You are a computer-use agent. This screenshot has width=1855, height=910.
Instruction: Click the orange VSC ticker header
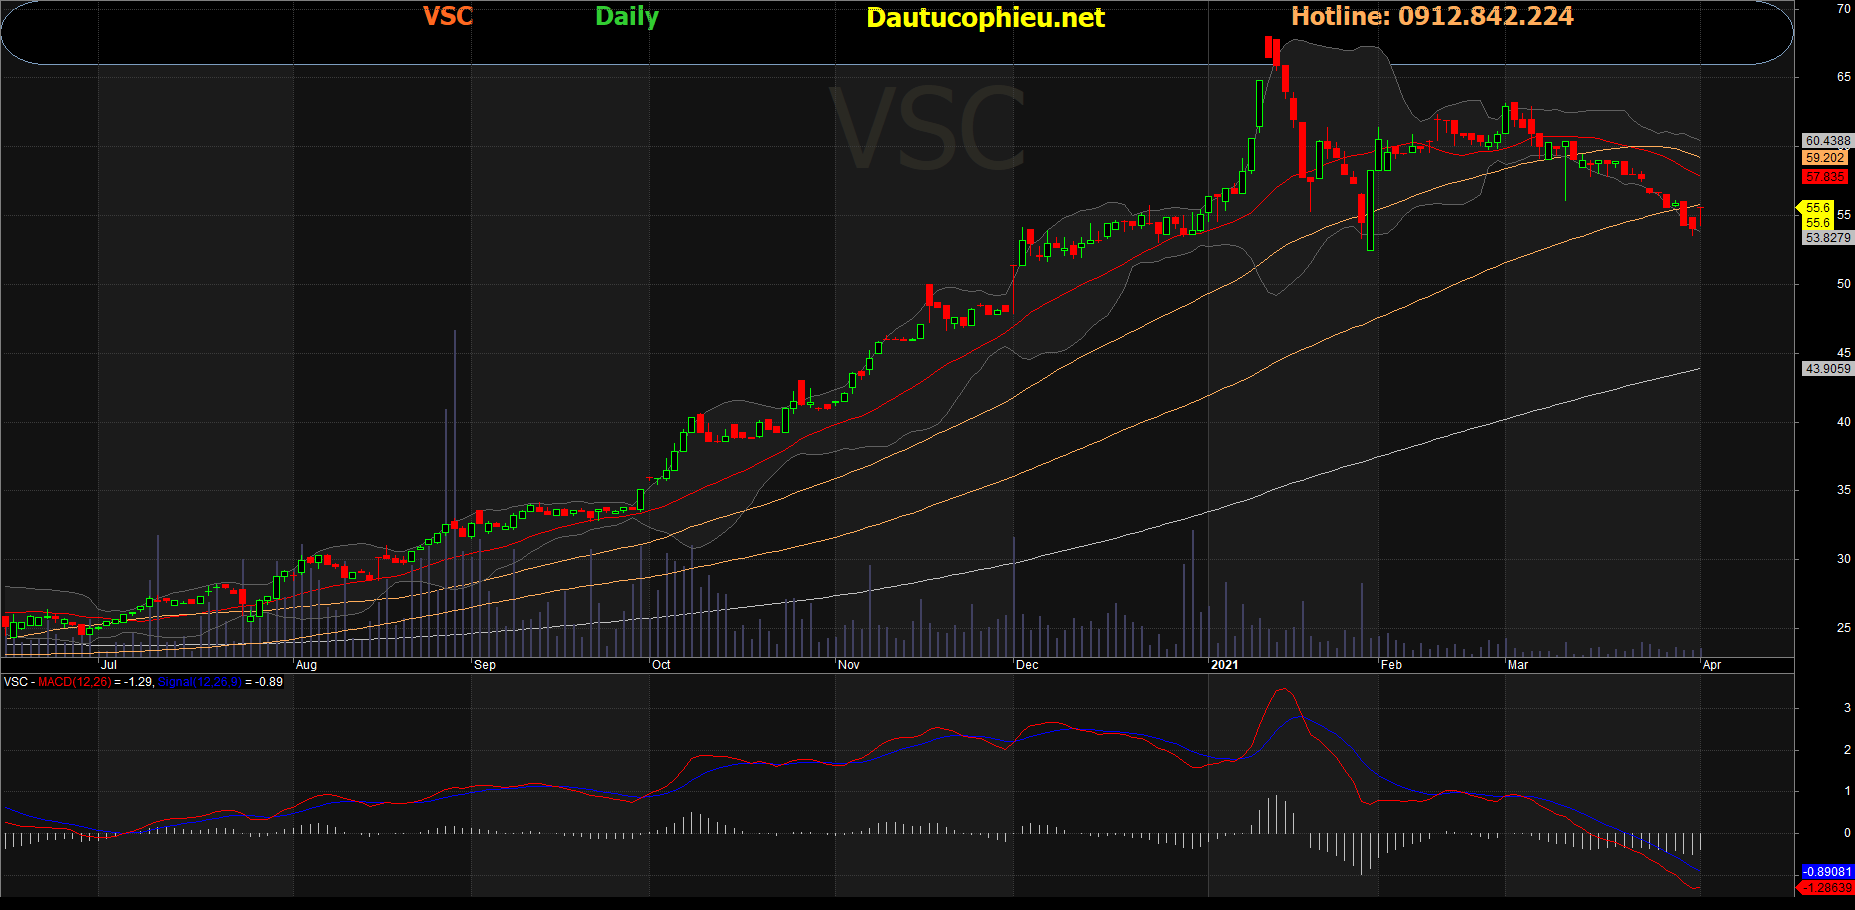[x=447, y=16]
